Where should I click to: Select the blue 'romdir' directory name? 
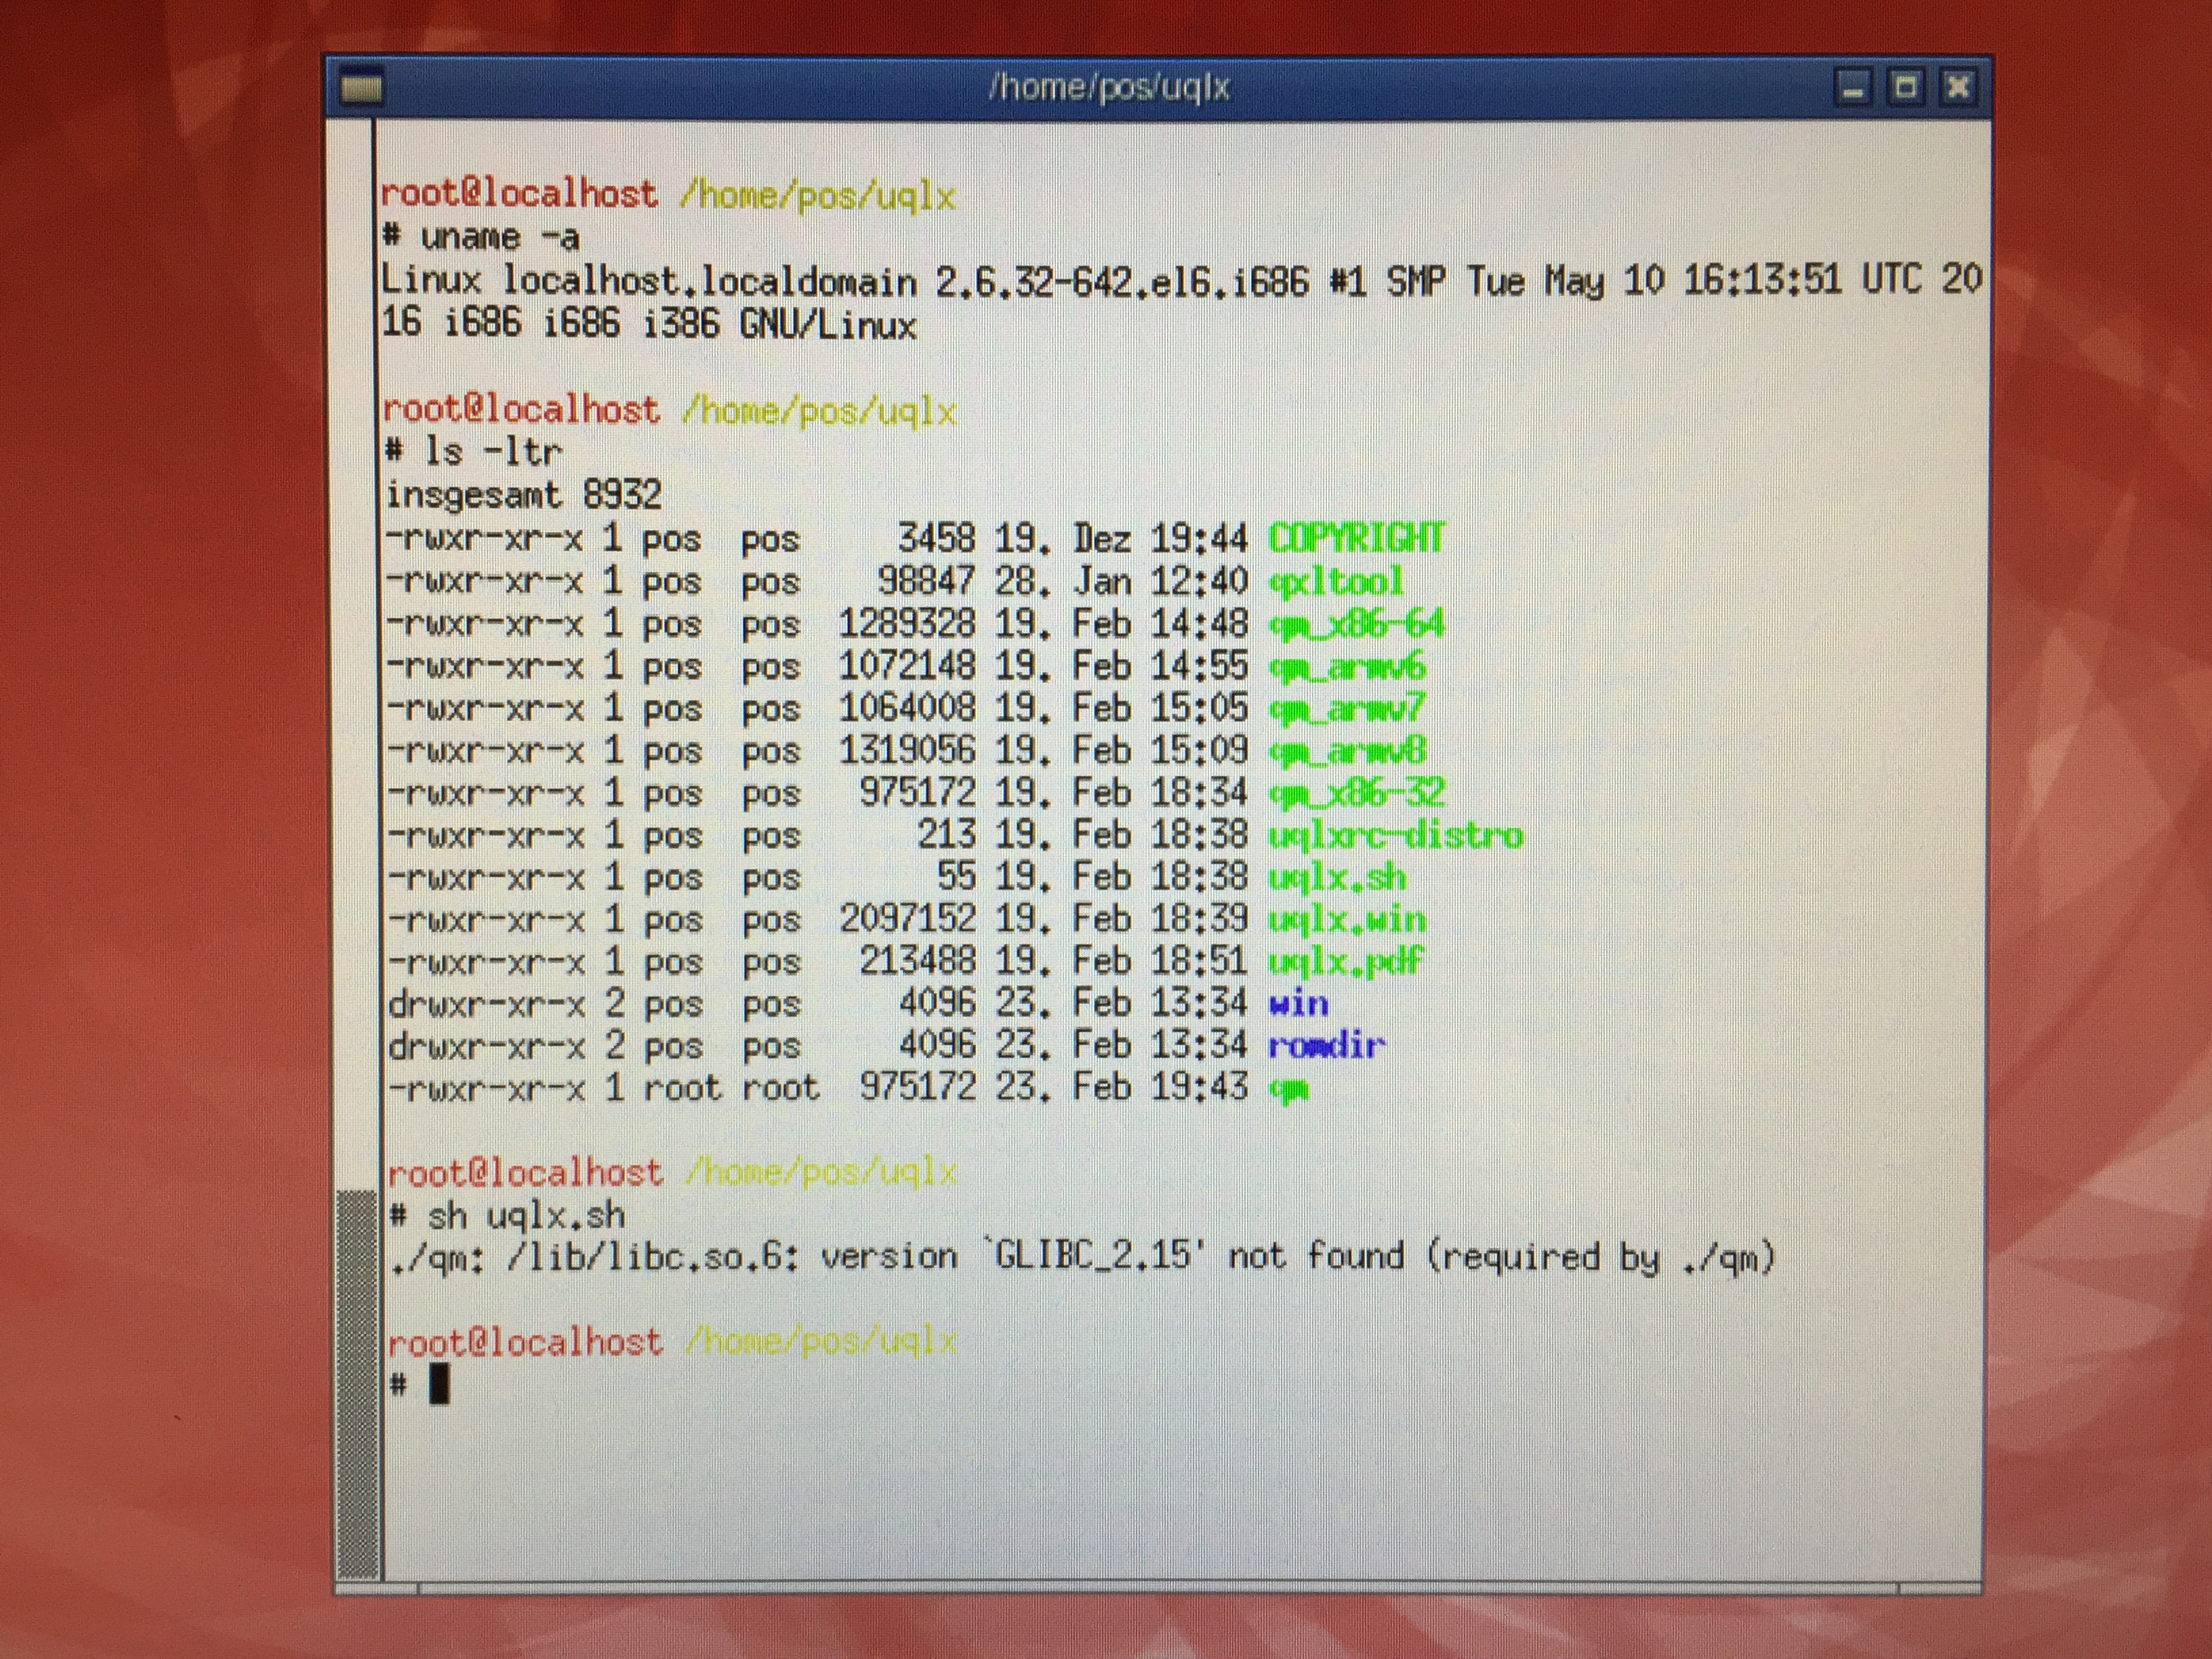point(1327,1045)
